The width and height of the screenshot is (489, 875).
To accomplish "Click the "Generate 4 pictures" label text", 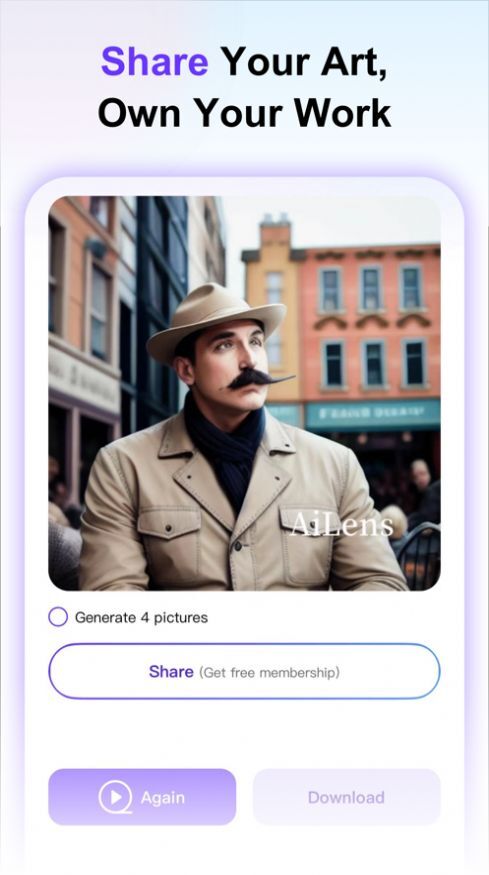I will click(141, 618).
